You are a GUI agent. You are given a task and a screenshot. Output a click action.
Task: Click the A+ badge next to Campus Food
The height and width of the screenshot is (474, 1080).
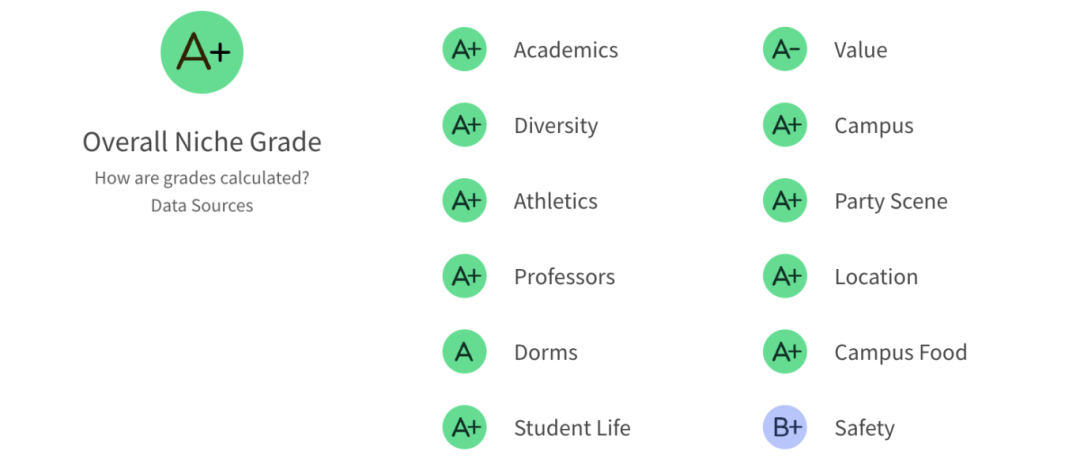pyautogui.click(x=785, y=352)
